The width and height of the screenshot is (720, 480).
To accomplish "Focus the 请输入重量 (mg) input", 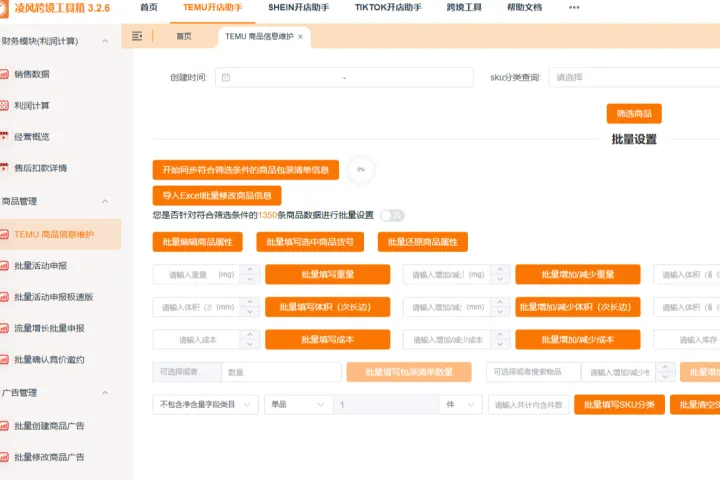I will [197, 275].
